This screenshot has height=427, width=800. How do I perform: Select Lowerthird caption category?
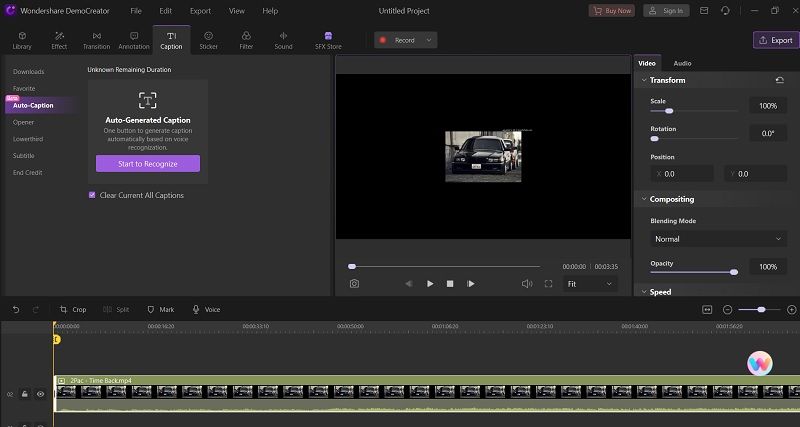(28, 139)
